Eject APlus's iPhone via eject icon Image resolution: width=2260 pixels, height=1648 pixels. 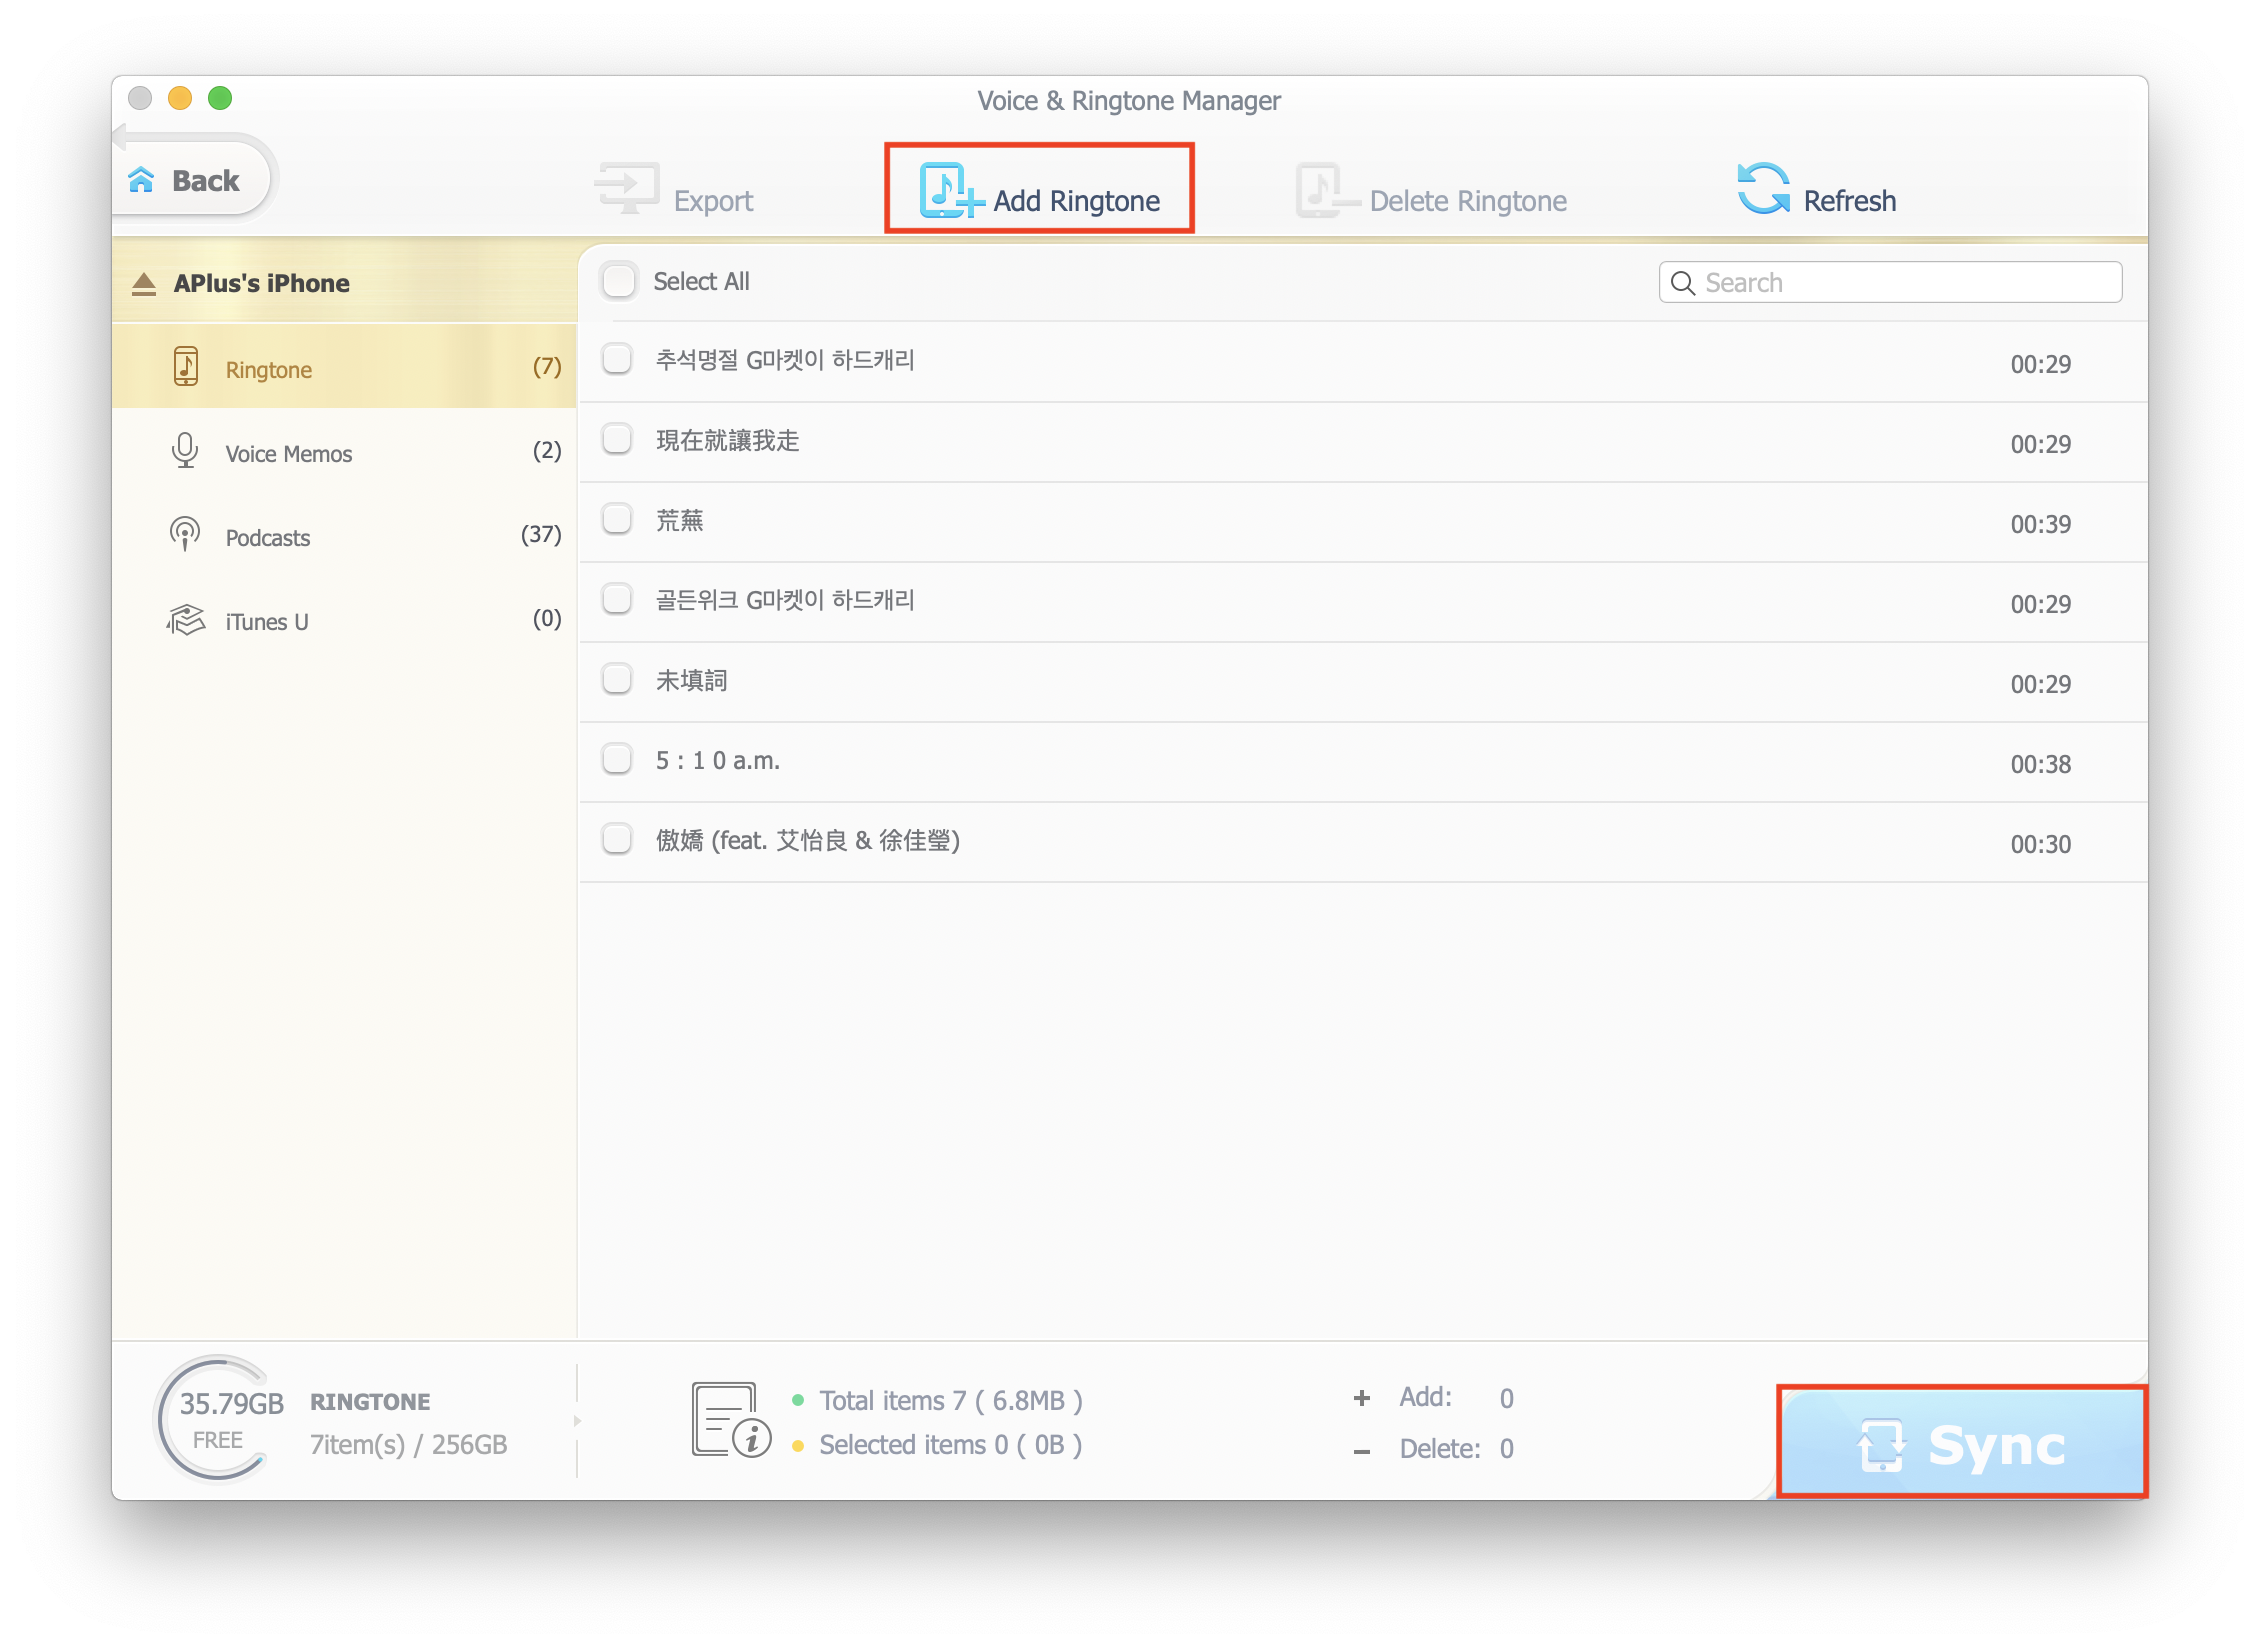[144, 284]
